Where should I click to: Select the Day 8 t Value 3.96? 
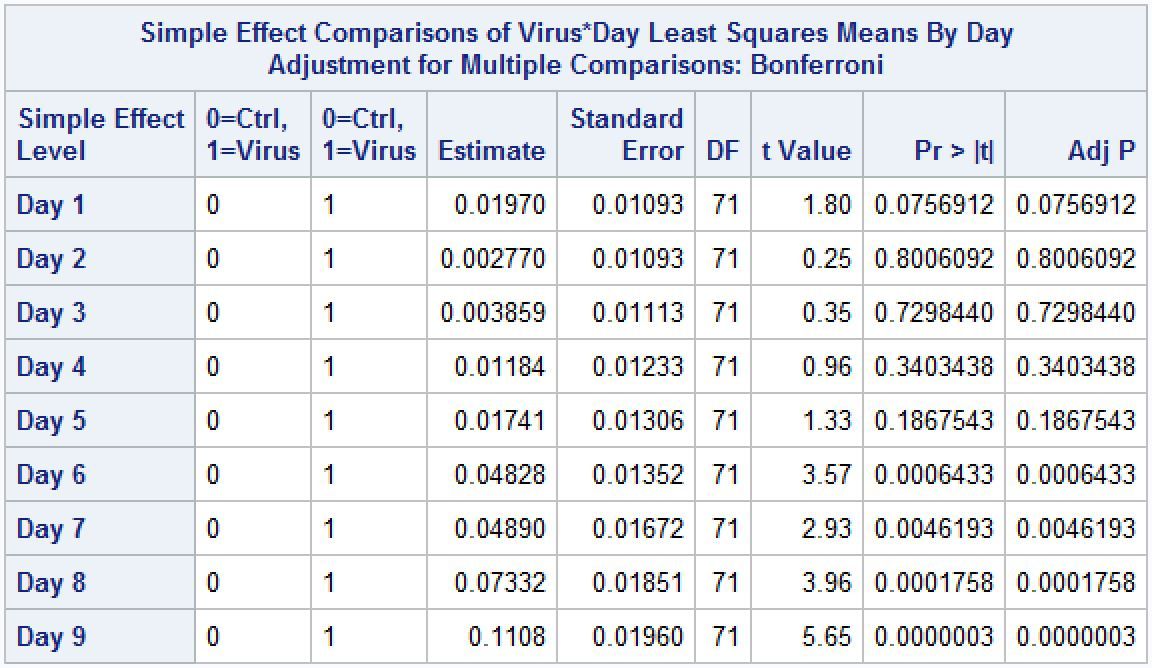tap(826, 583)
